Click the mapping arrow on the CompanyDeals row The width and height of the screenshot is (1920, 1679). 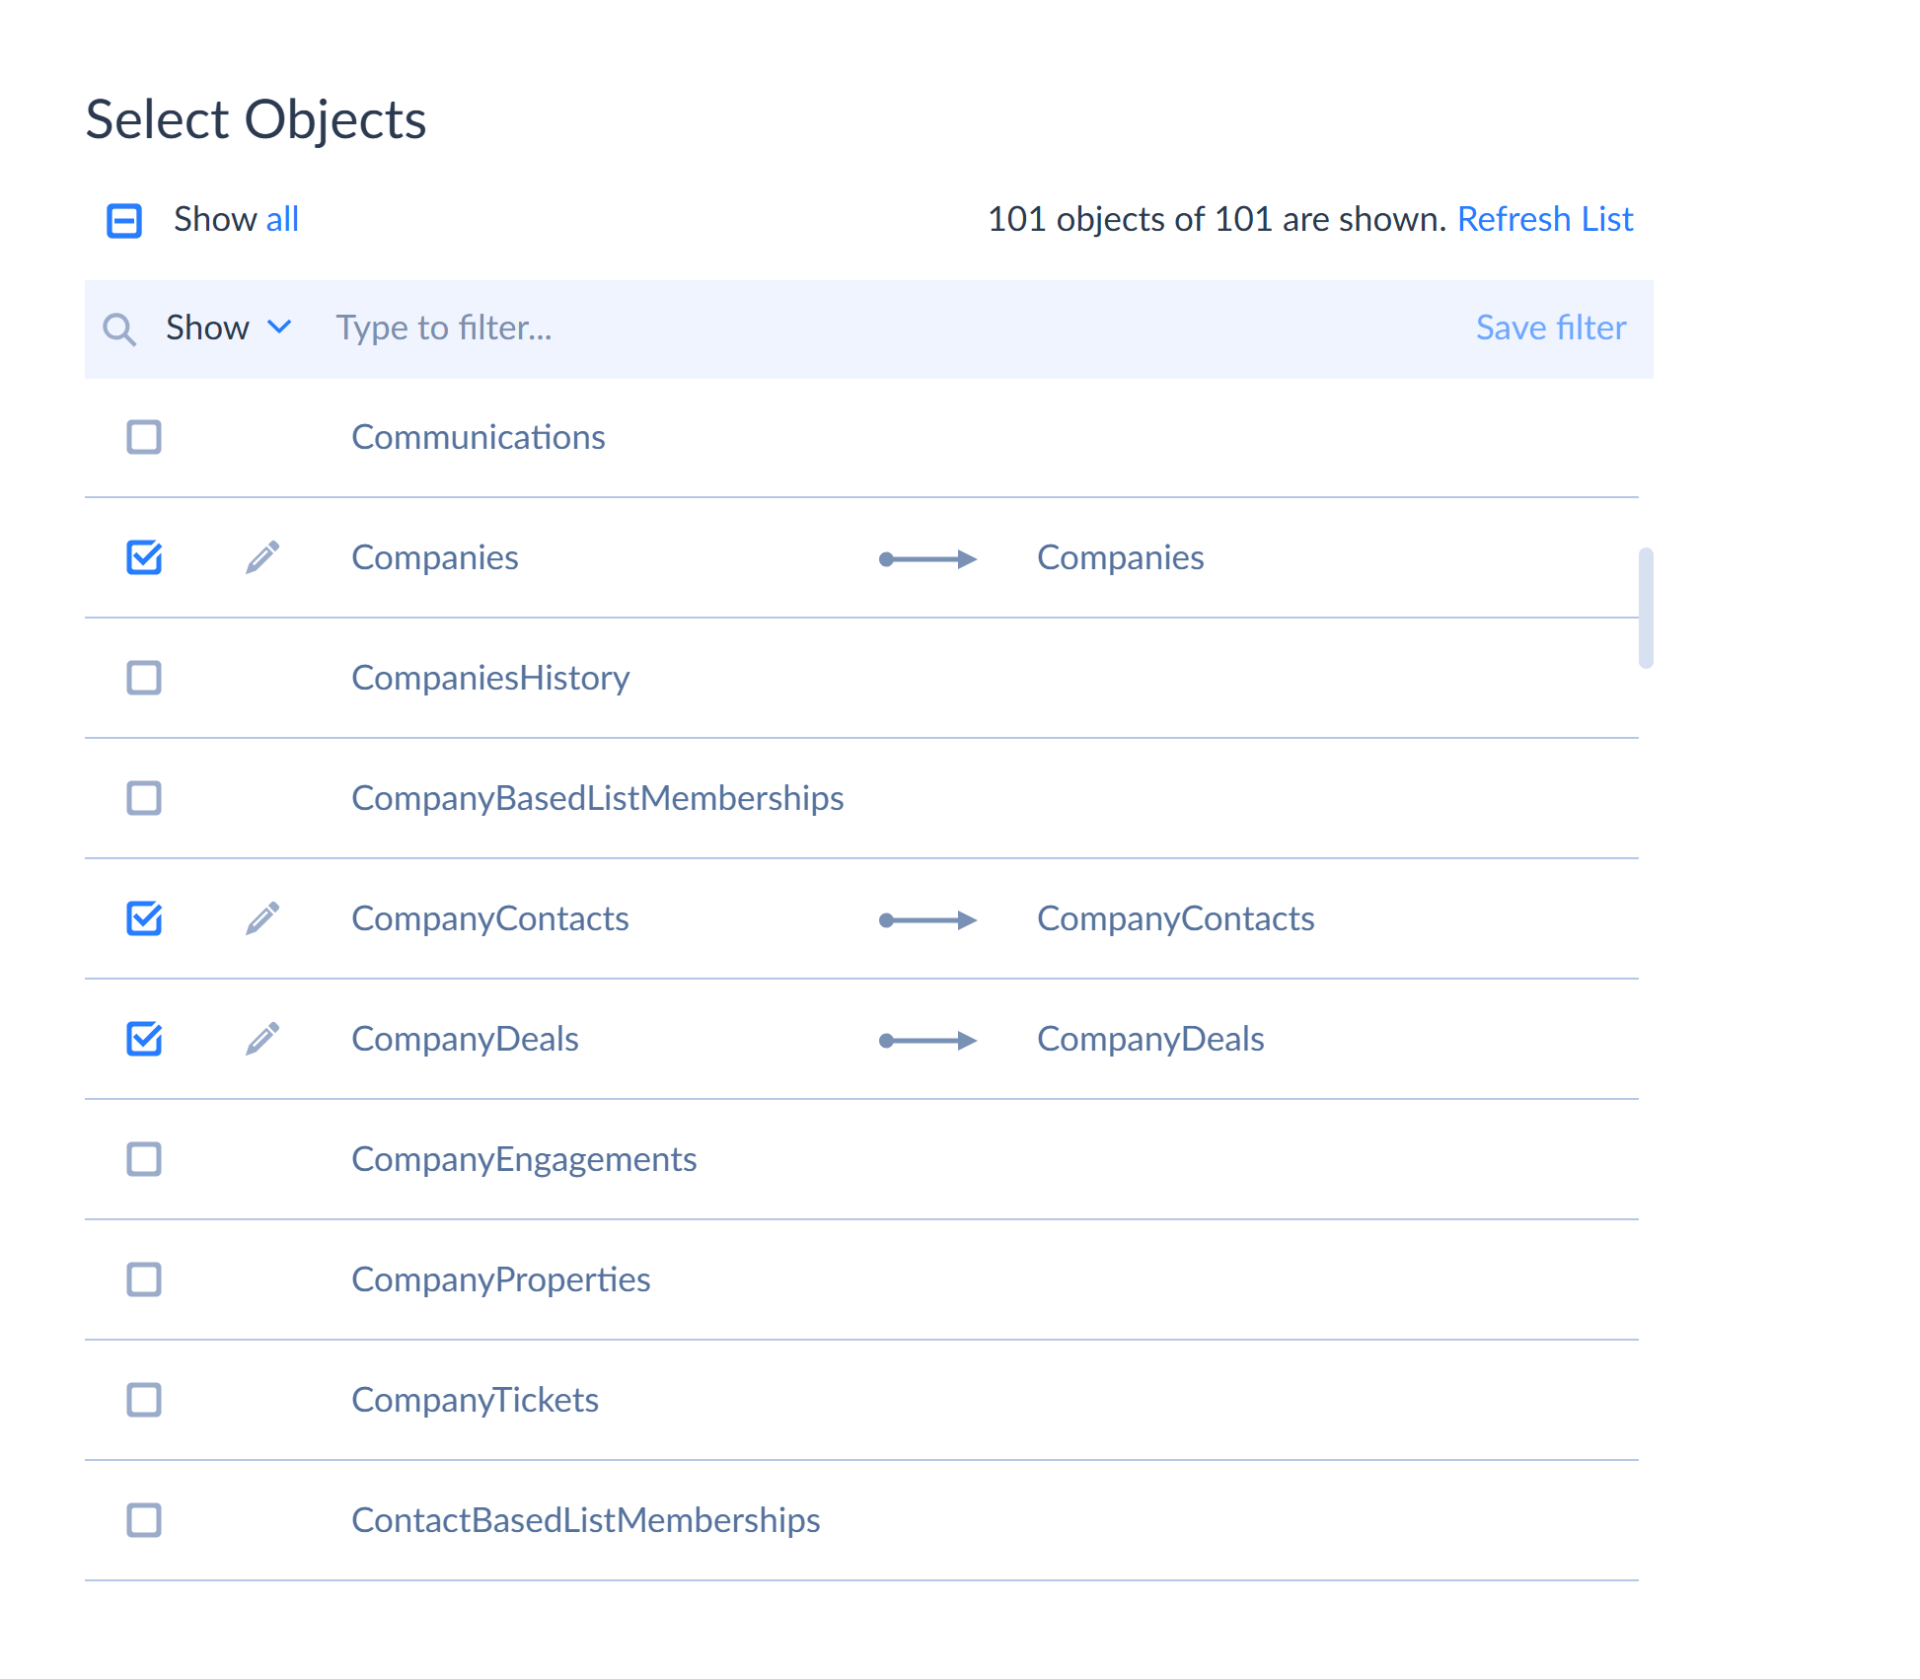pyautogui.click(x=928, y=1040)
